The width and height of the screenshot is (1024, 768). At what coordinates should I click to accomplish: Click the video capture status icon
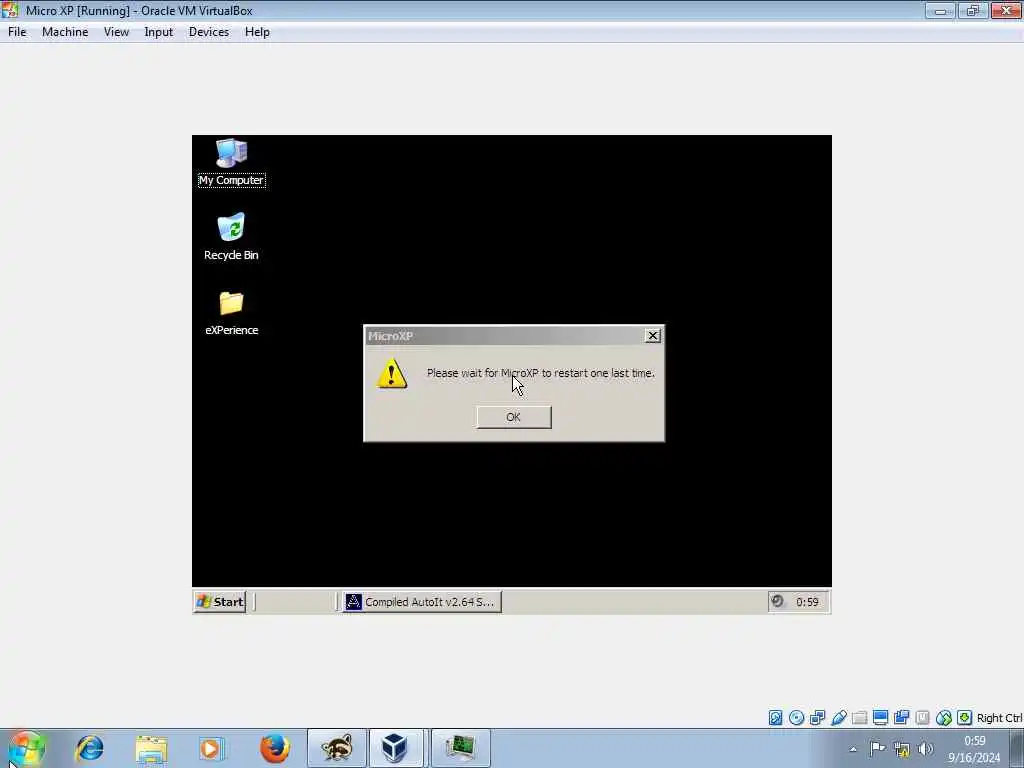902,718
